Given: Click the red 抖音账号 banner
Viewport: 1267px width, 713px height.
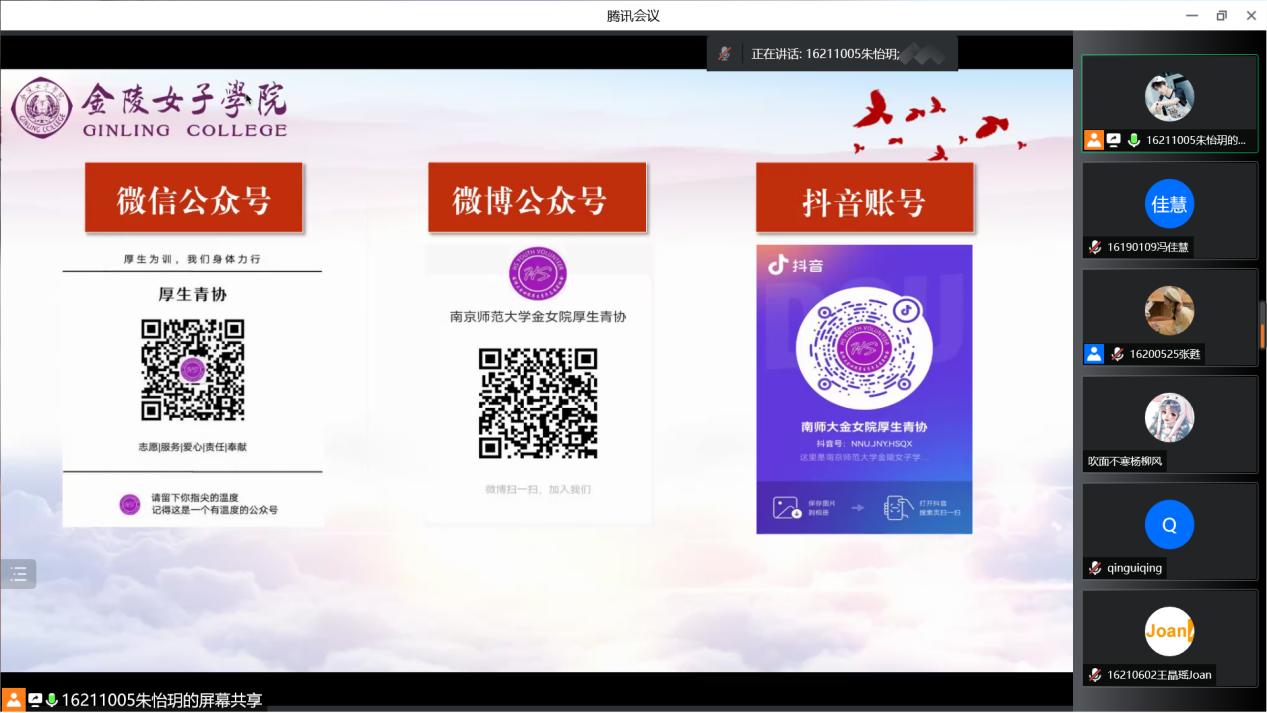Looking at the screenshot, I should (864, 198).
